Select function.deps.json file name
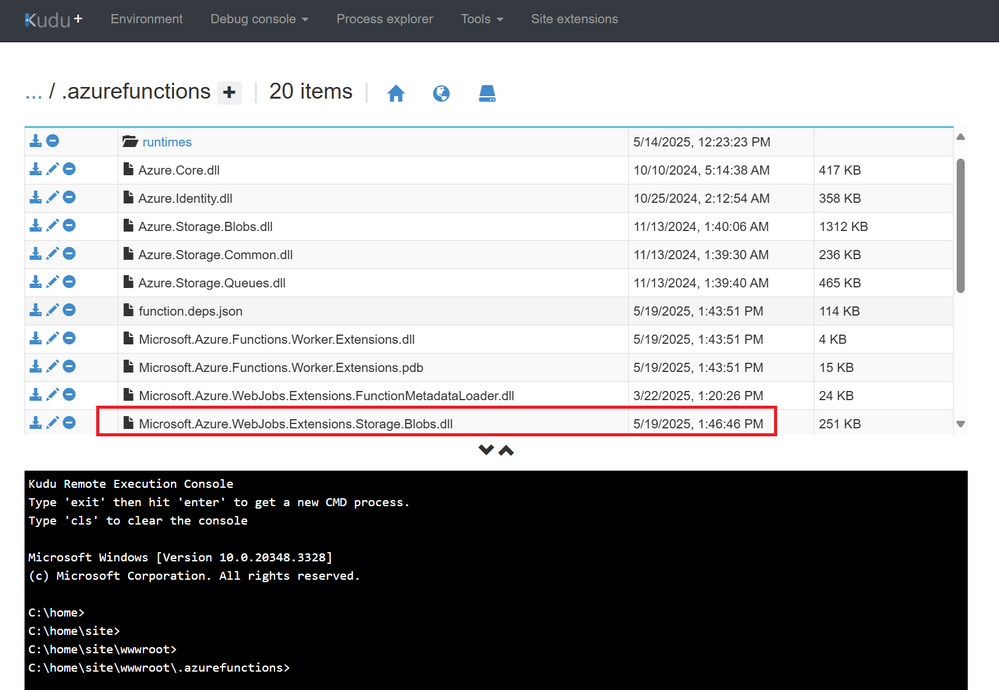Viewport: 999px width, 690px height. (190, 311)
